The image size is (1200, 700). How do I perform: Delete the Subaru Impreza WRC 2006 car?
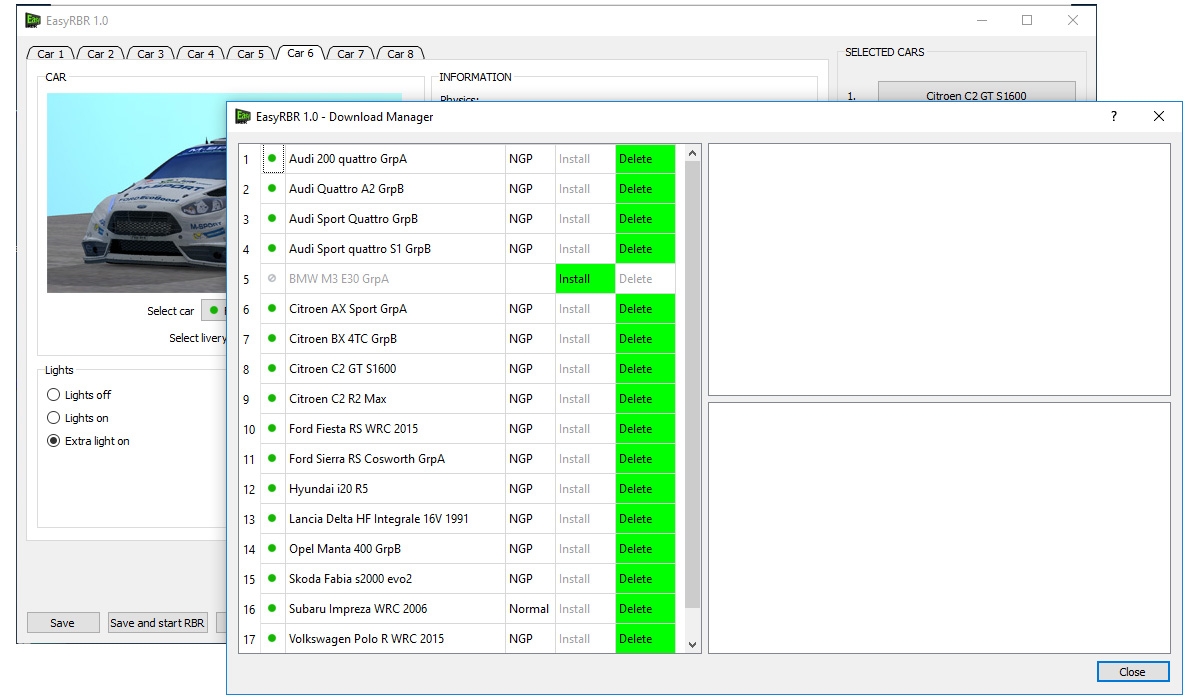pos(645,609)
